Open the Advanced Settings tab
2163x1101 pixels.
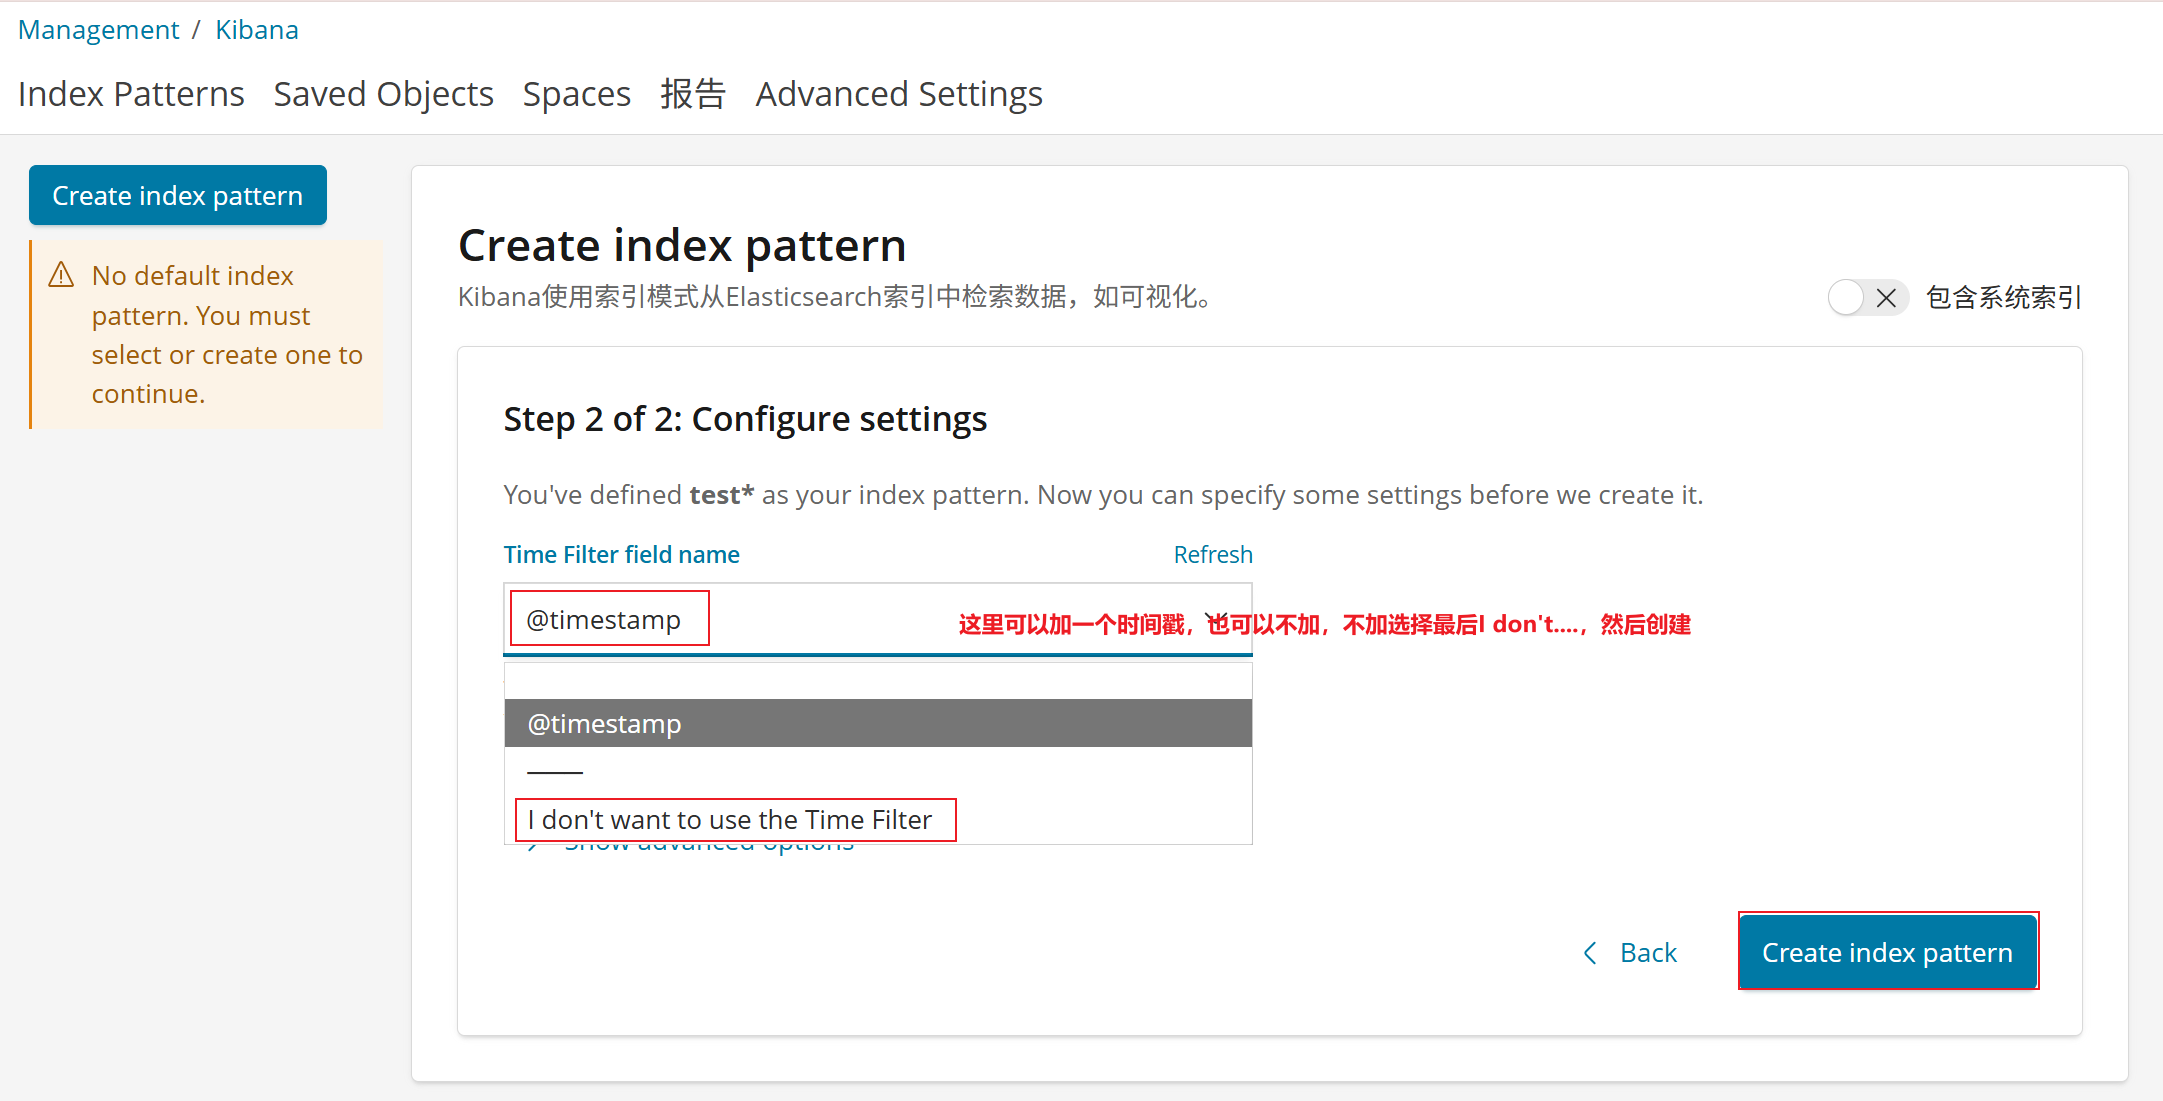(x=898, y=94)
